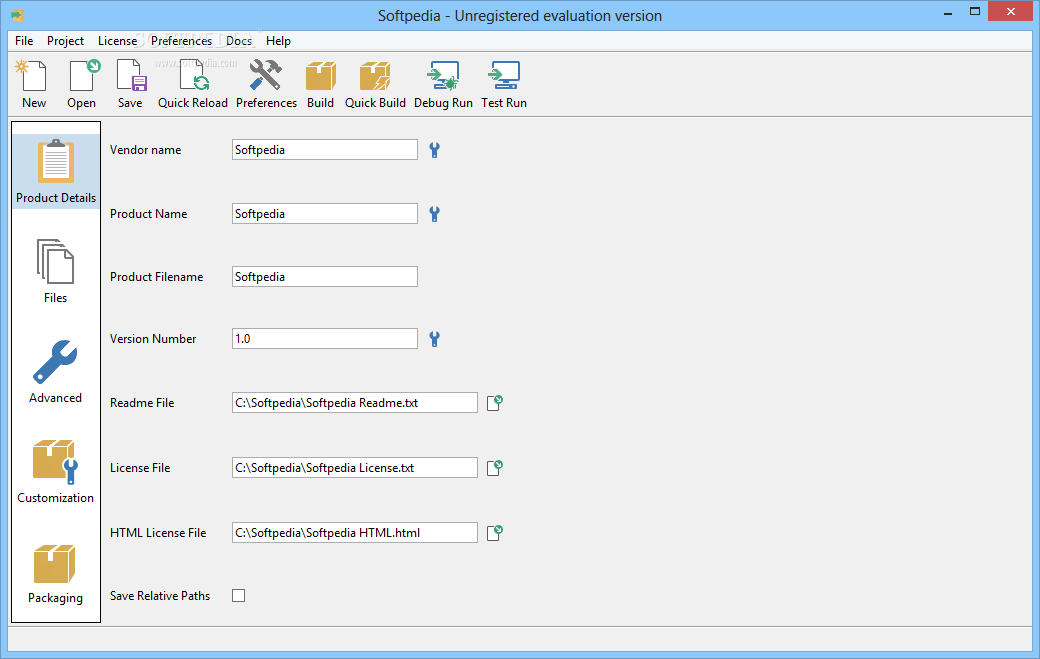Screen dimensions: 1040x659
Task: Switch to Files section in sidebar
Action: point(56,271)
